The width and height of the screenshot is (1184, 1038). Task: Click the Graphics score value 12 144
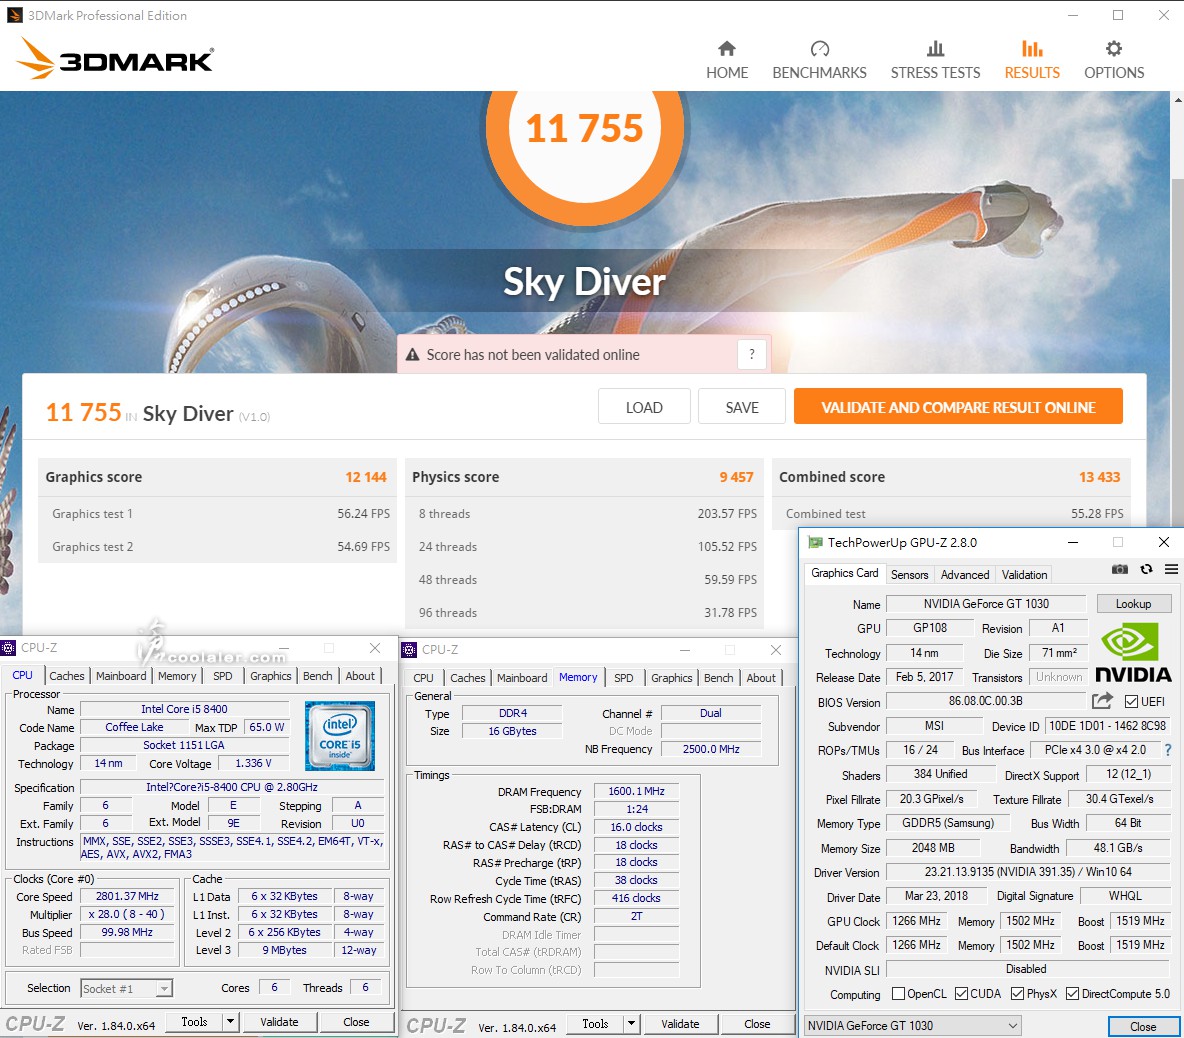[x=365, y=477]
